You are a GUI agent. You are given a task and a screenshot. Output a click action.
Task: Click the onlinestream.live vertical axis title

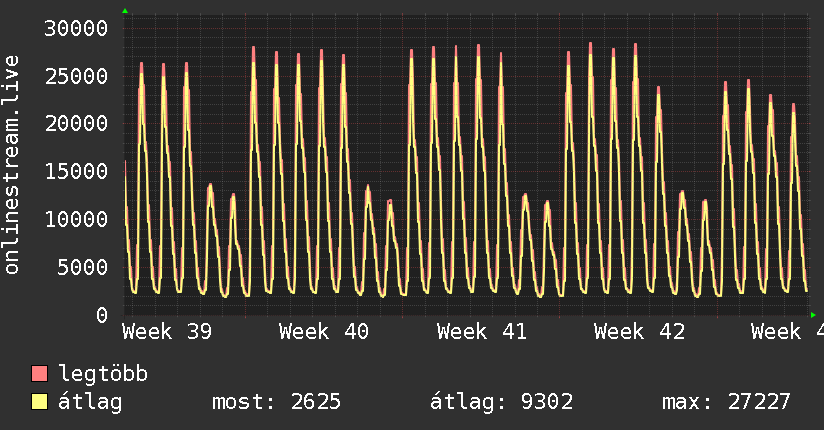point(11,165)
